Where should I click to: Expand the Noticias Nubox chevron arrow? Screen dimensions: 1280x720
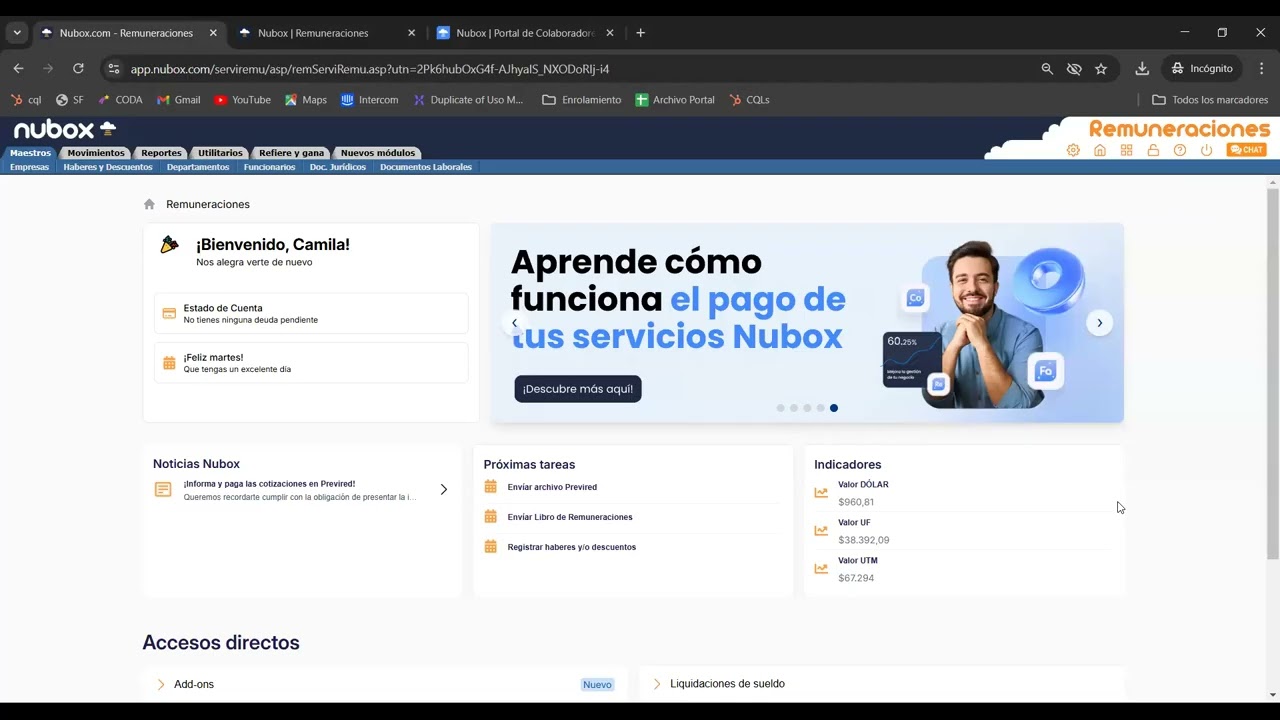coord(444,489)
